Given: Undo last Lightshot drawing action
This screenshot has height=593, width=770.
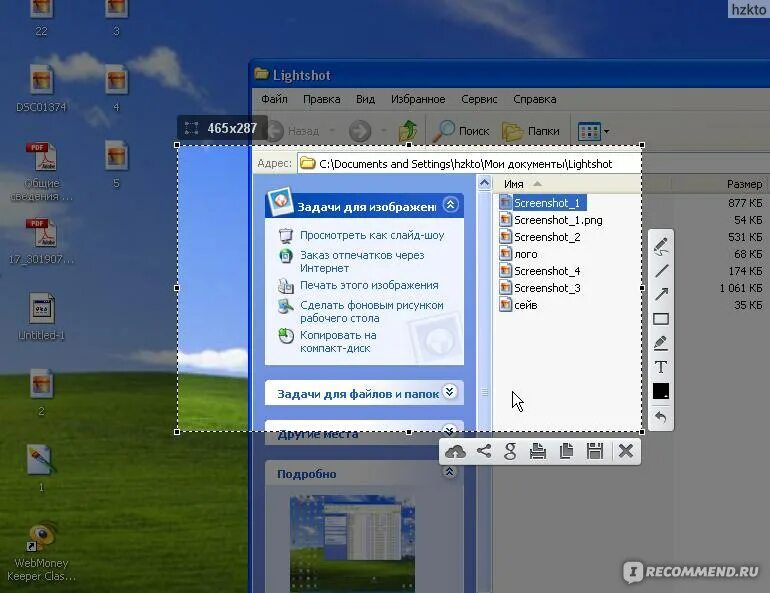Looking at the screenshot, I should [x=661, y=417].
